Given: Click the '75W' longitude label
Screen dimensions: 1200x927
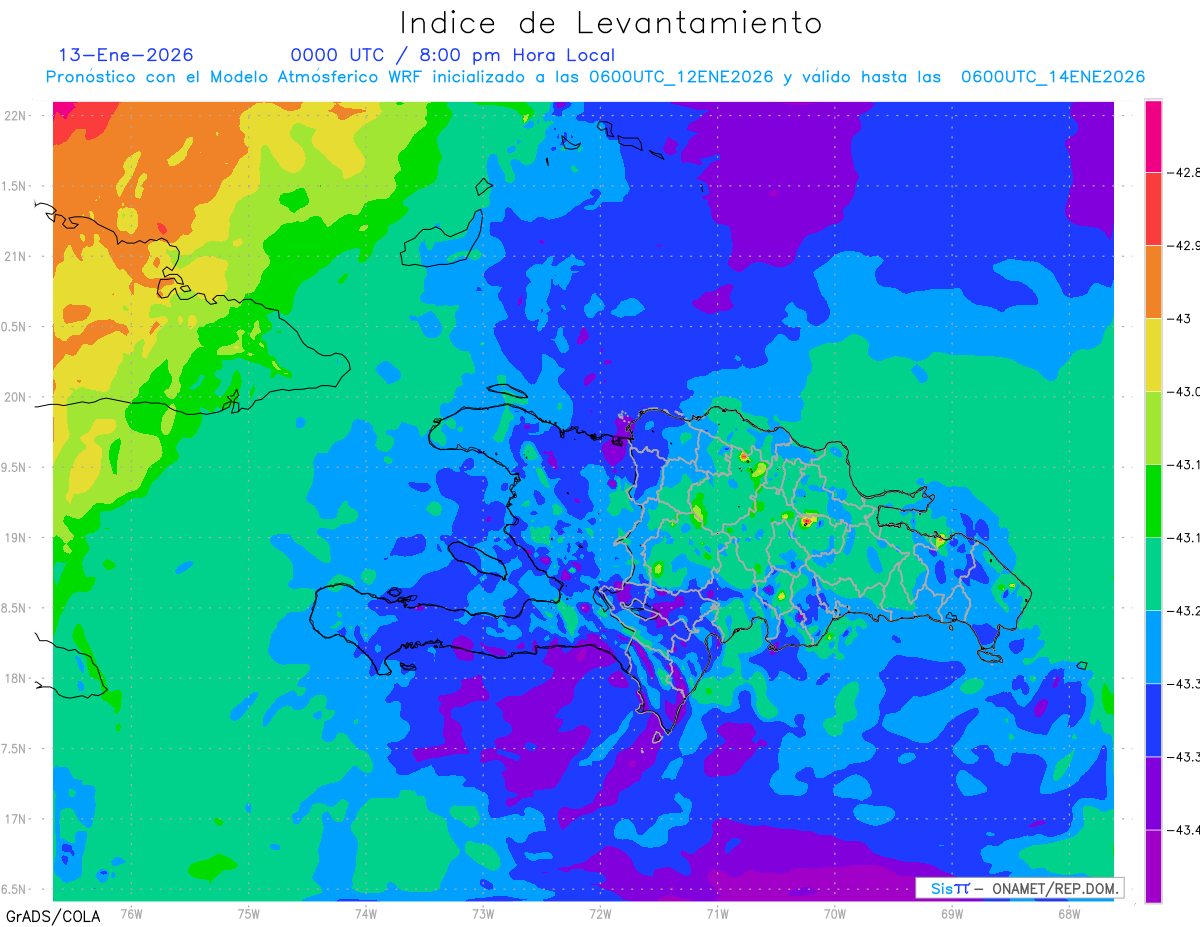Looking at the screenshot, I should [248, 914].
